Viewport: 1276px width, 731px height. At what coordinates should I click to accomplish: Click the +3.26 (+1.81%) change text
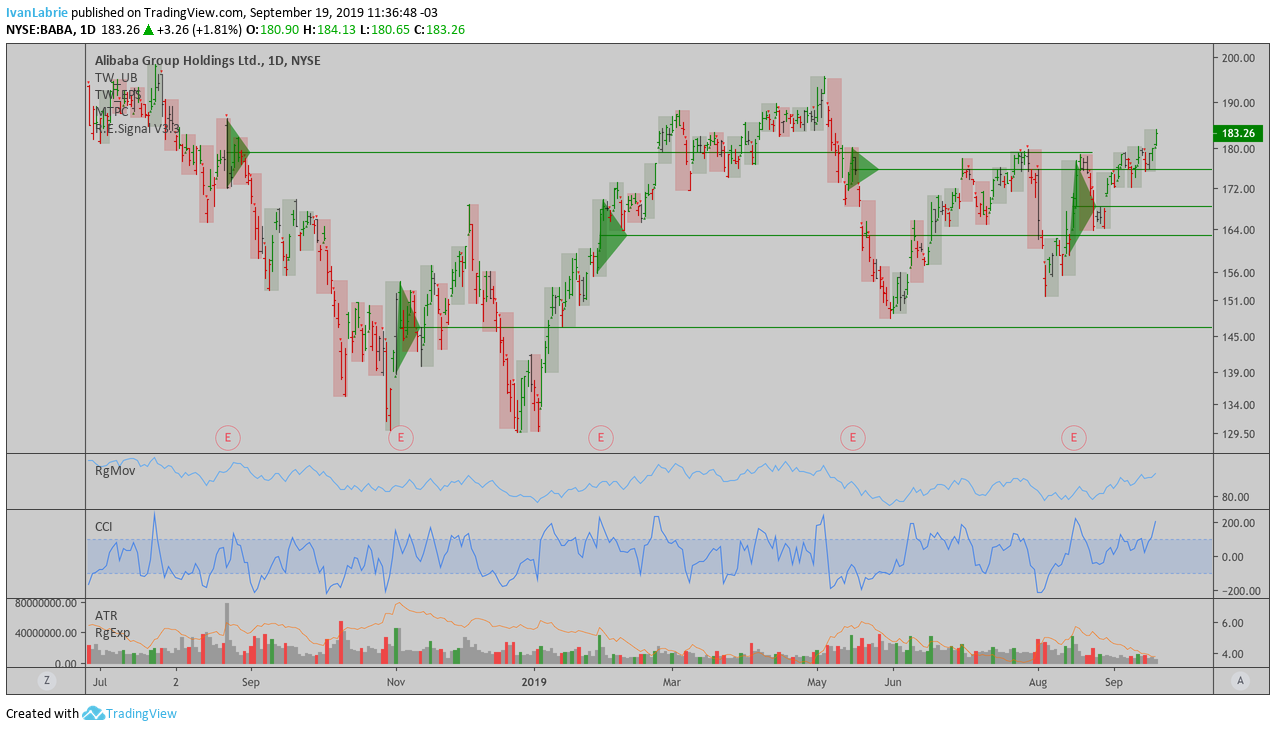pyautogui.click(x=198, y=30)
